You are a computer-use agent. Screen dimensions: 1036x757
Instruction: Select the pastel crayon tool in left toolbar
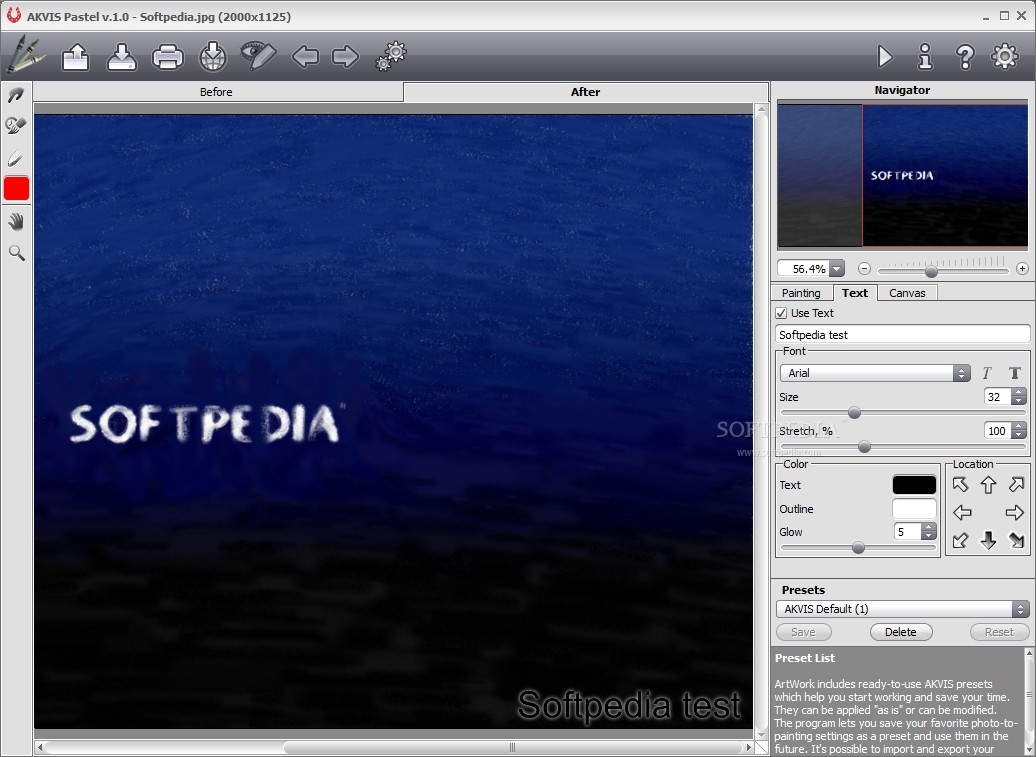click(x=16, y=159)
